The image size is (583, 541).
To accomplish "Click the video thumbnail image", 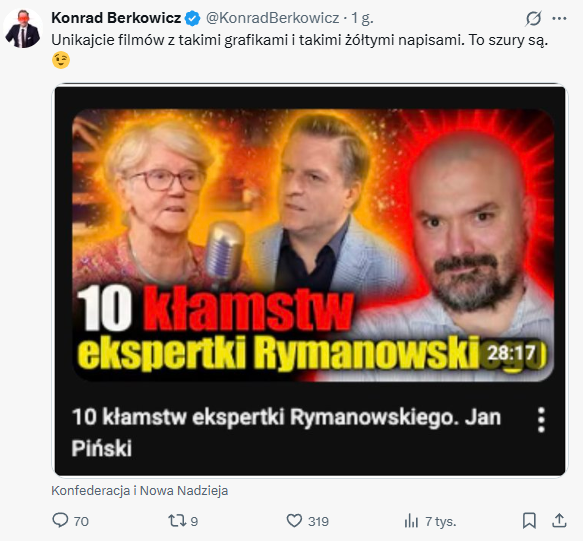I will coord(312,245).
